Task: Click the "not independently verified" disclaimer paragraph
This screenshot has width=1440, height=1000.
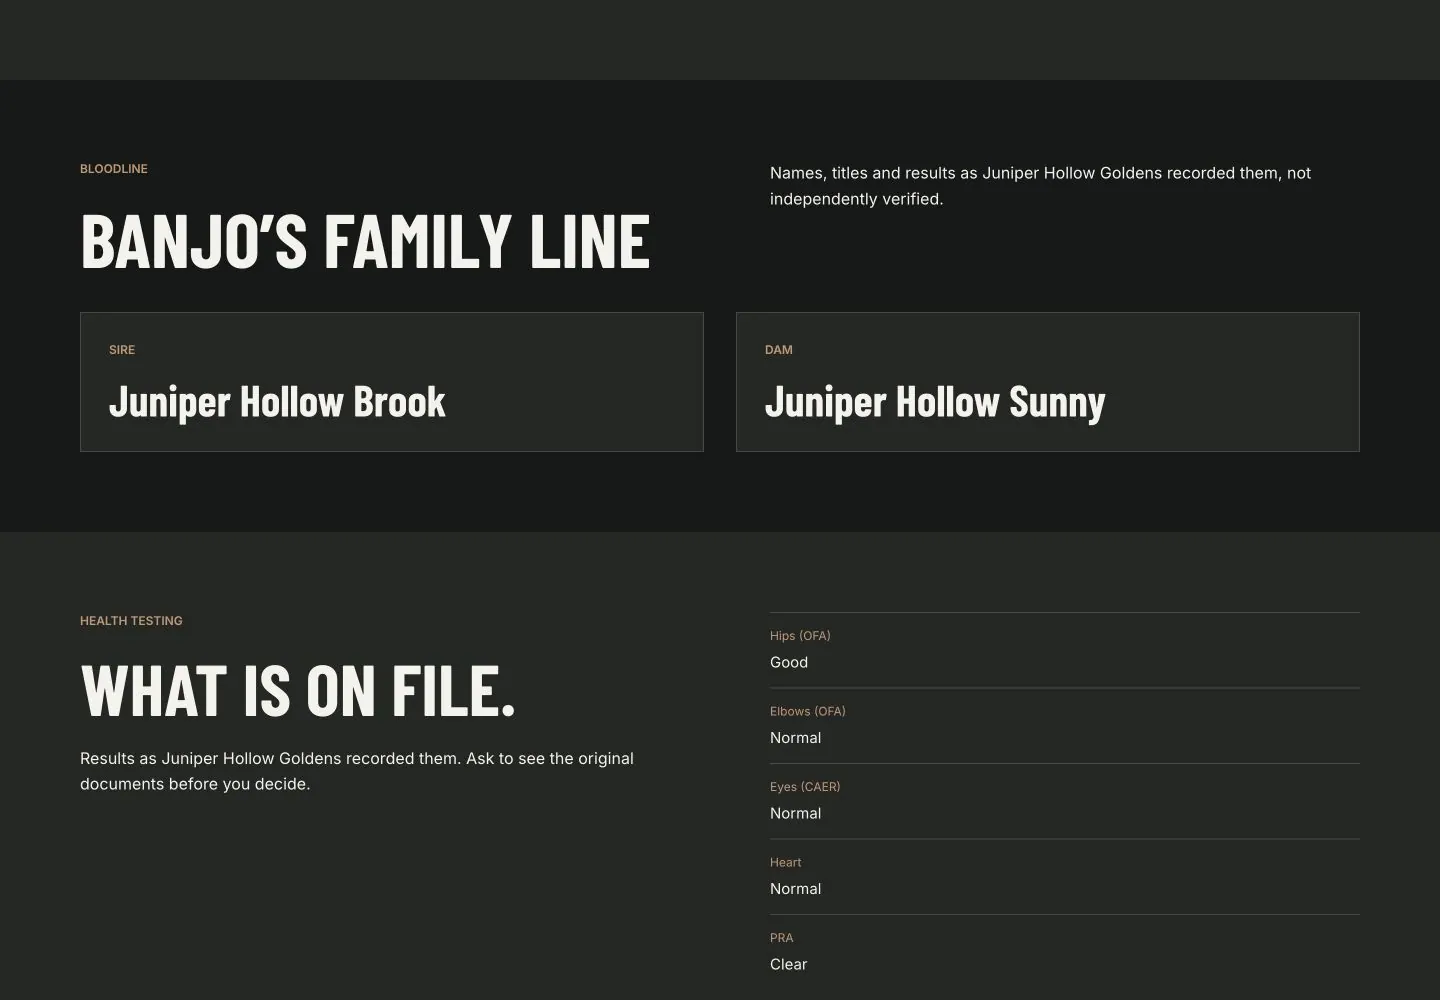Action: click(x=1040, y=186)
